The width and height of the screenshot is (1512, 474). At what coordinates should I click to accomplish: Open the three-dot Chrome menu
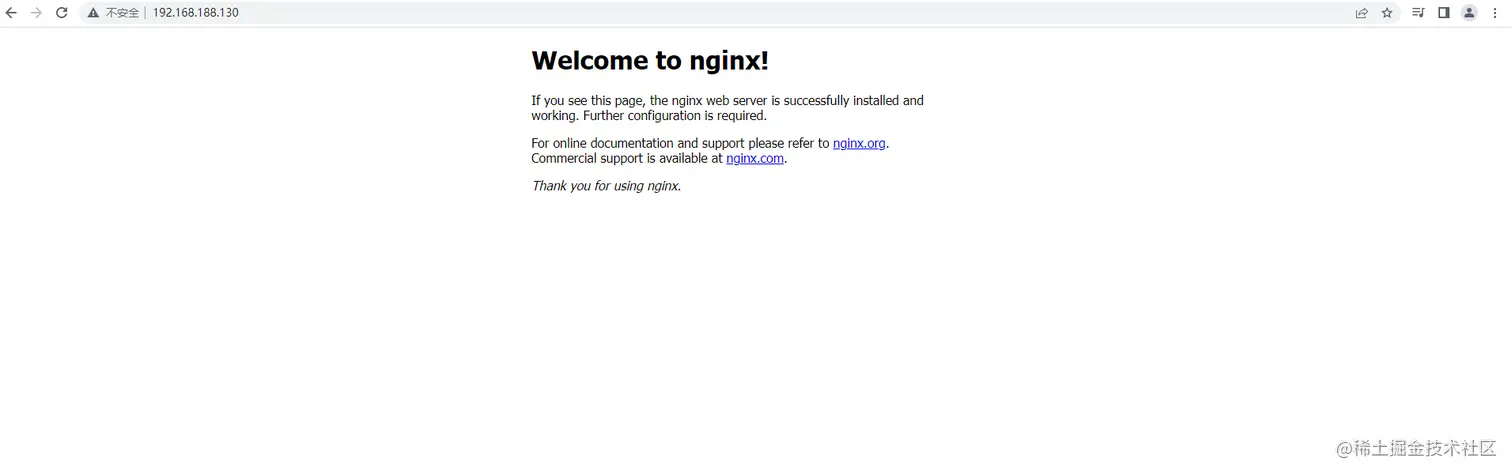tap(1495, 13)
